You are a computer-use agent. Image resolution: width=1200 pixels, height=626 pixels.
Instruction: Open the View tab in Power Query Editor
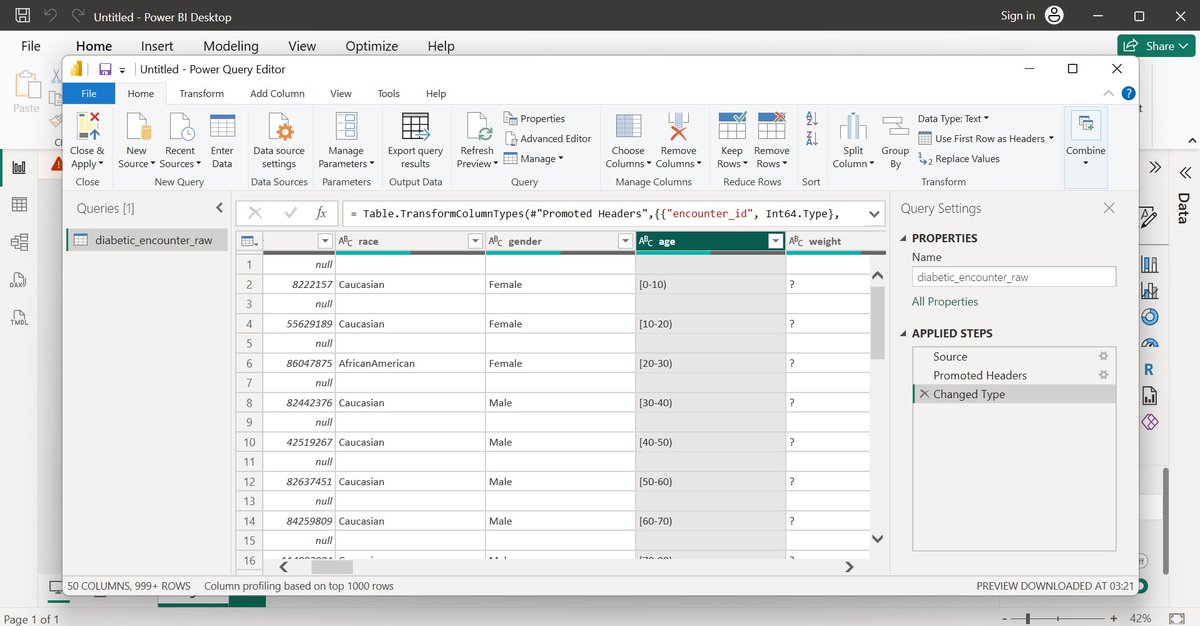click(x=341, y=93)
